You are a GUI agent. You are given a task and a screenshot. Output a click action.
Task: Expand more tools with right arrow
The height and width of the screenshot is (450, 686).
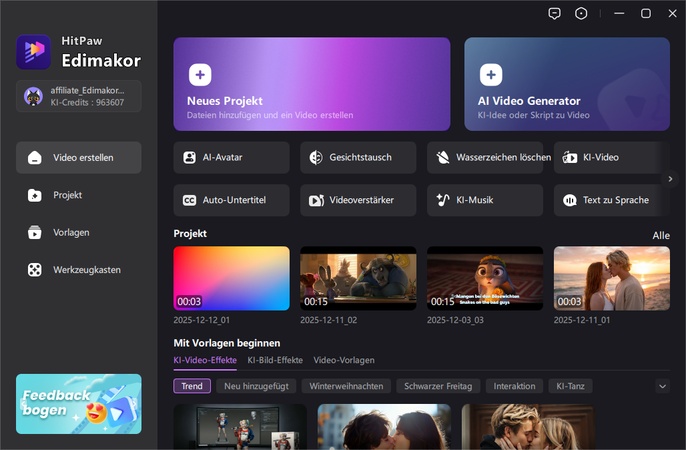coord(670,179)
